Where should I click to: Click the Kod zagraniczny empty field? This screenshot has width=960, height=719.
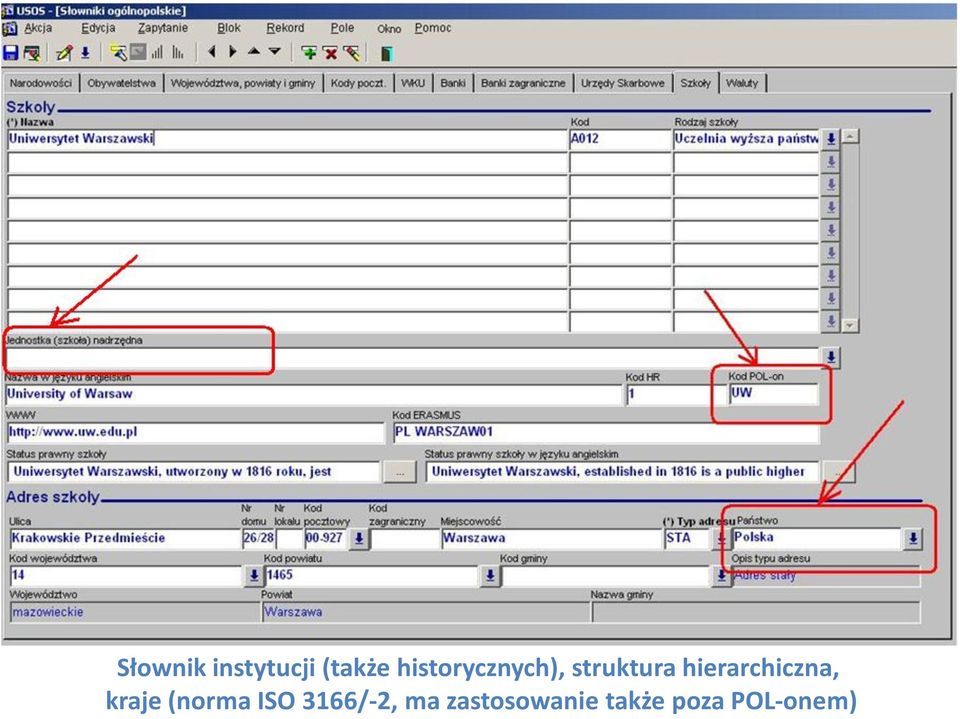coord(403,539)
